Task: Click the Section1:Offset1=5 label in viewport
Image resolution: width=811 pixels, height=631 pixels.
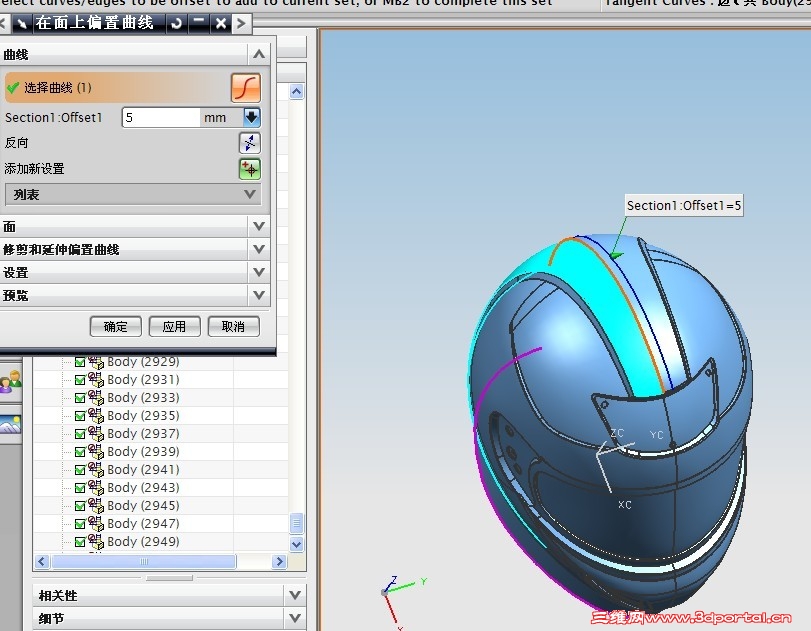Action: (x=684, y=205)
